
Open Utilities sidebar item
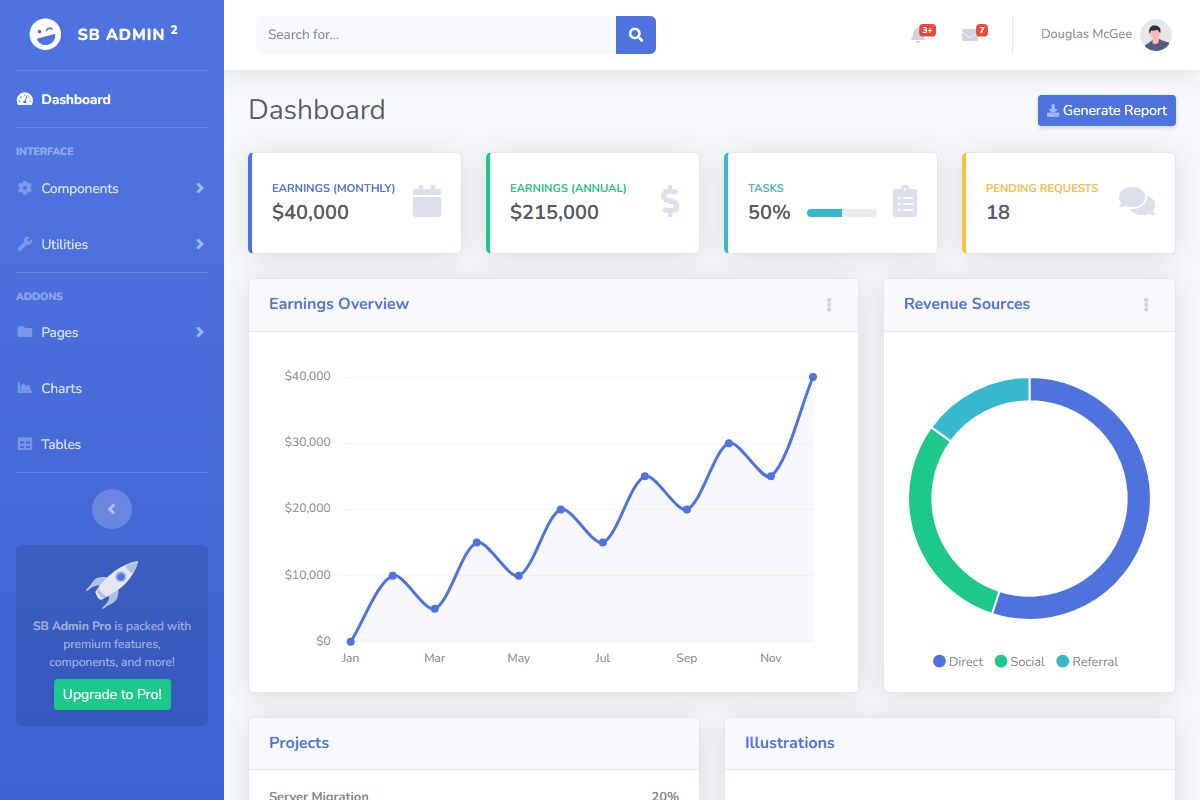112,244
